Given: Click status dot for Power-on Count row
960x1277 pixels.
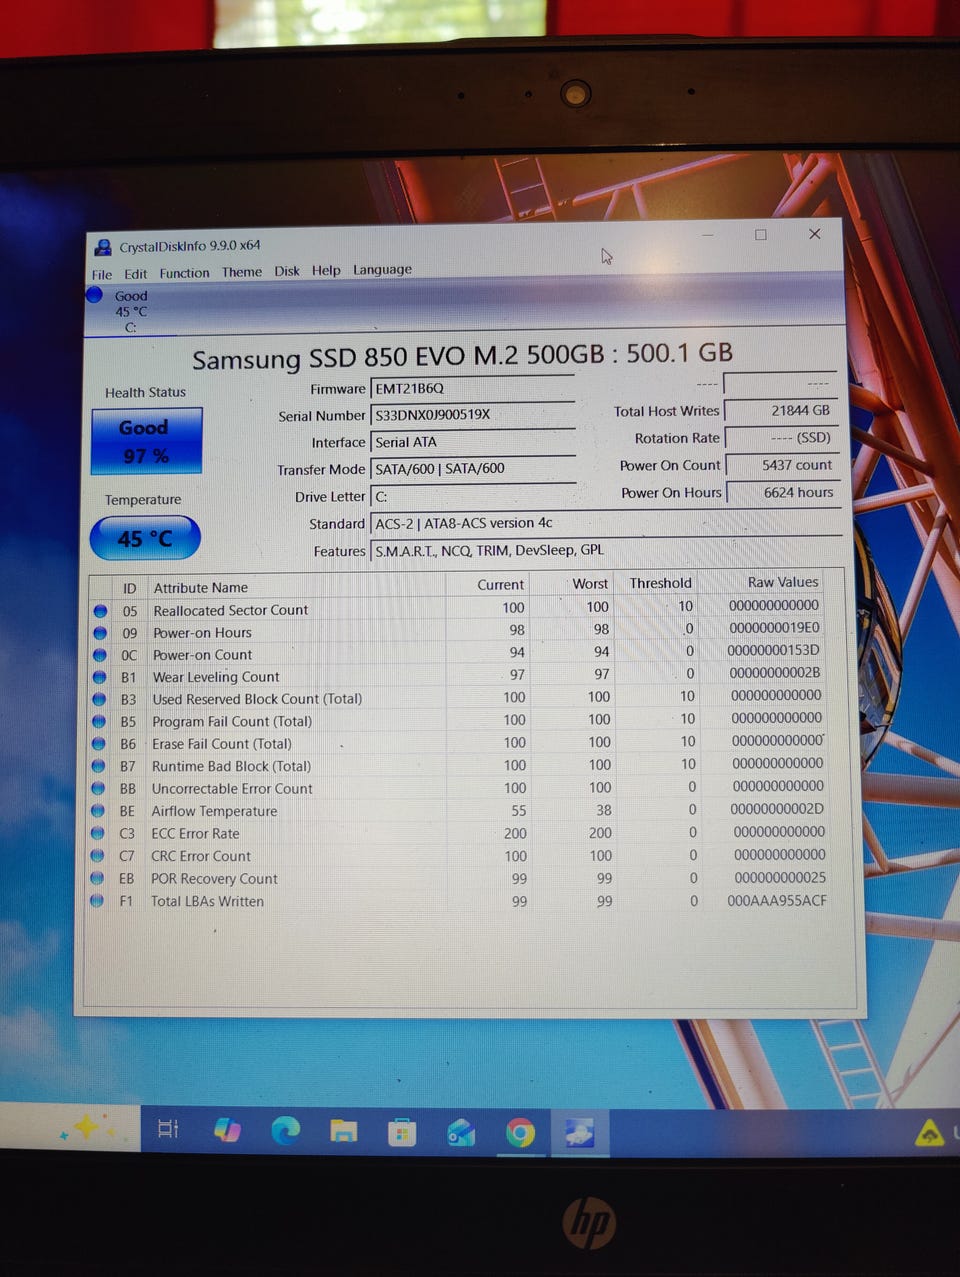Looking at the screenshot, I should [100, 655].
